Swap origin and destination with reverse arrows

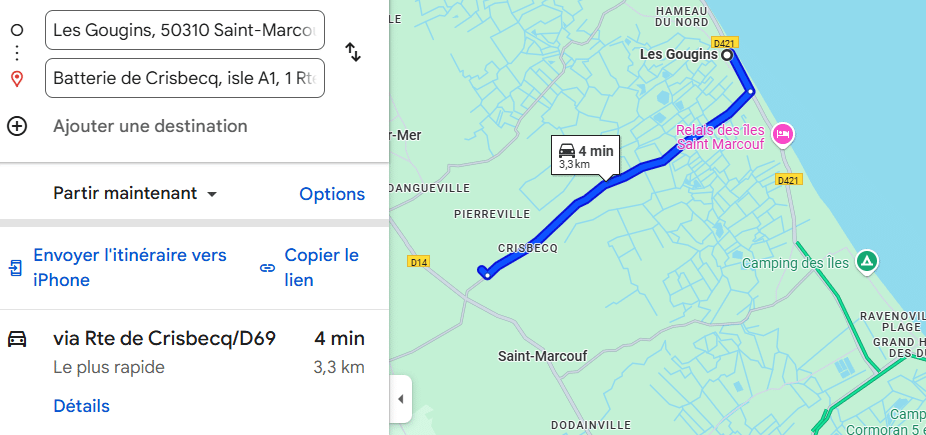[x=352, y=52]
